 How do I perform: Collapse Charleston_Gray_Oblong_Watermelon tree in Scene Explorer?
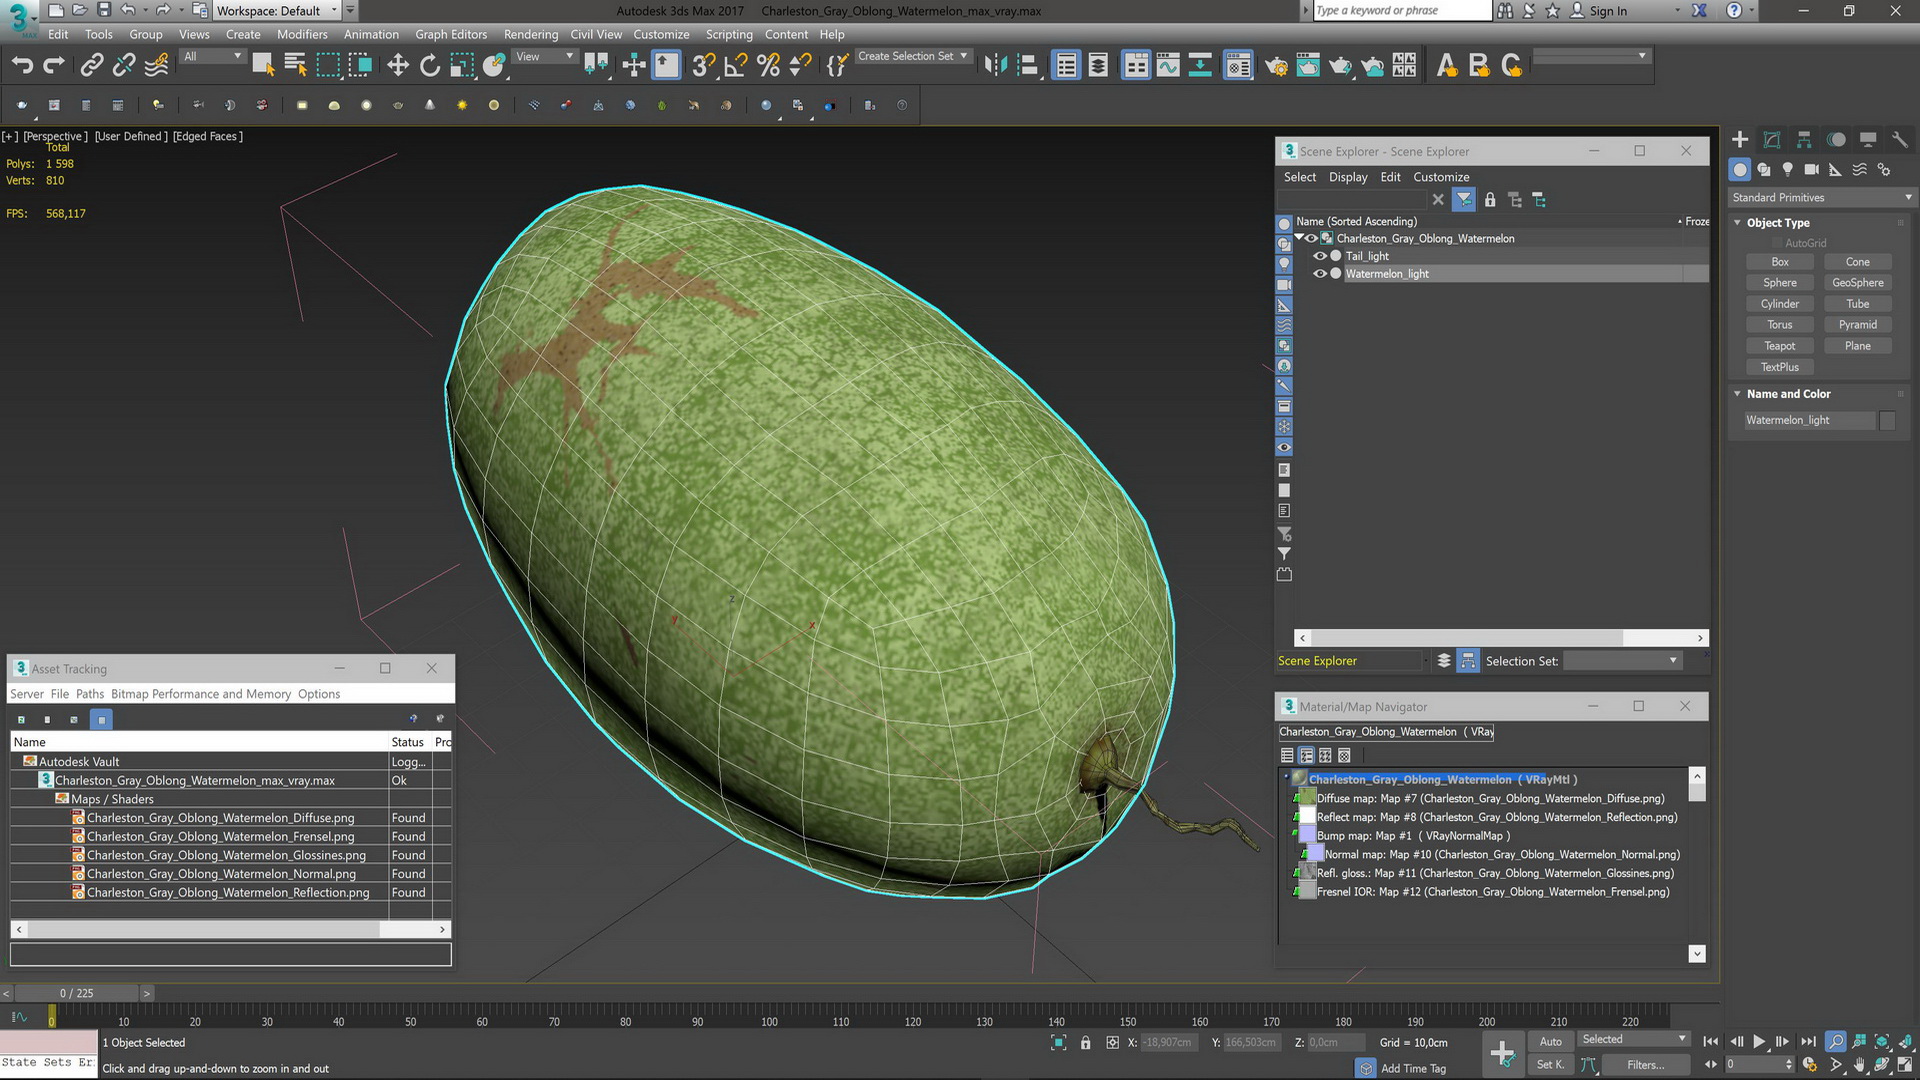1299,238
